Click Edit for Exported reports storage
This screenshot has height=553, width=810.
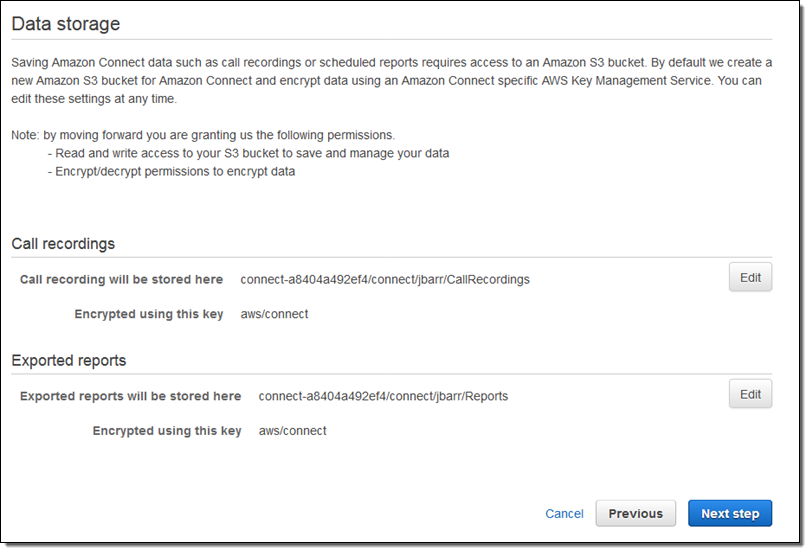[750, 394]
